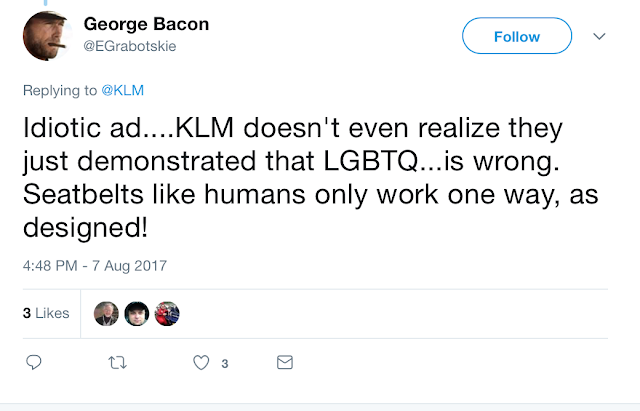Click the envelope direct message icon
This screenshot has width=640, height=411.
pyautogui.click(x=285, y=362)
